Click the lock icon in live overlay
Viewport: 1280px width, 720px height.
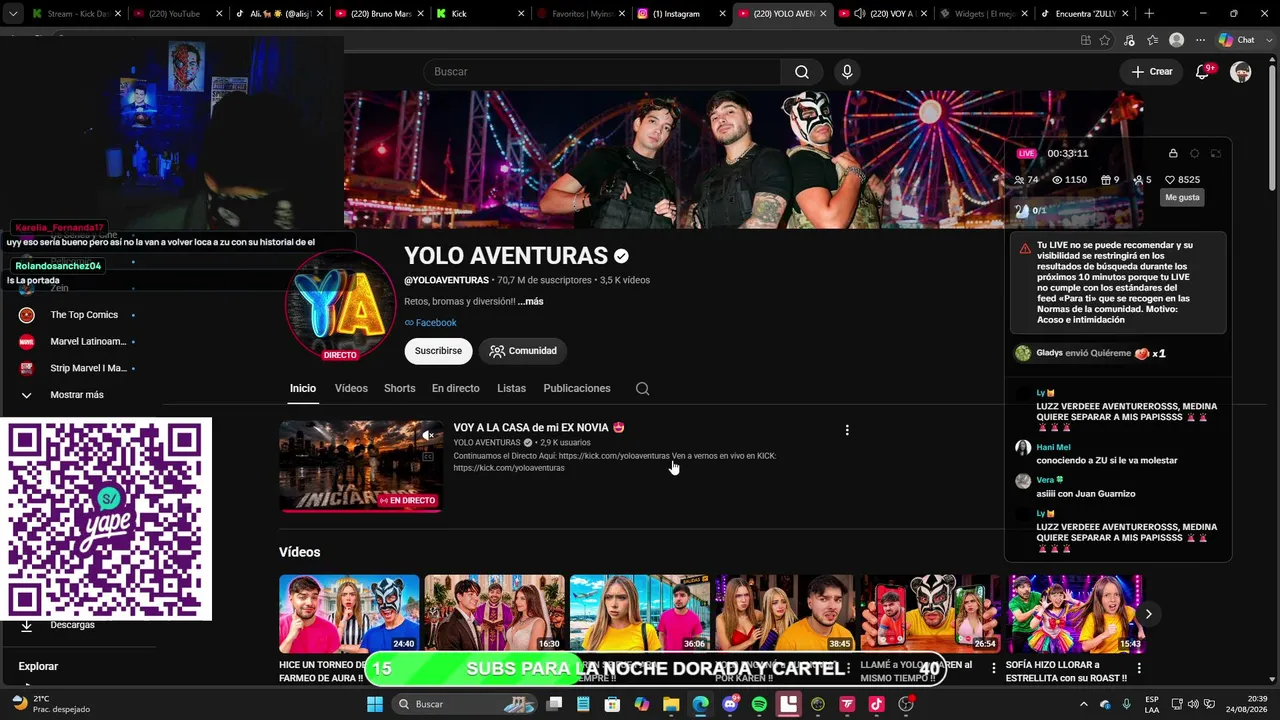click(x=1173, y=153)
